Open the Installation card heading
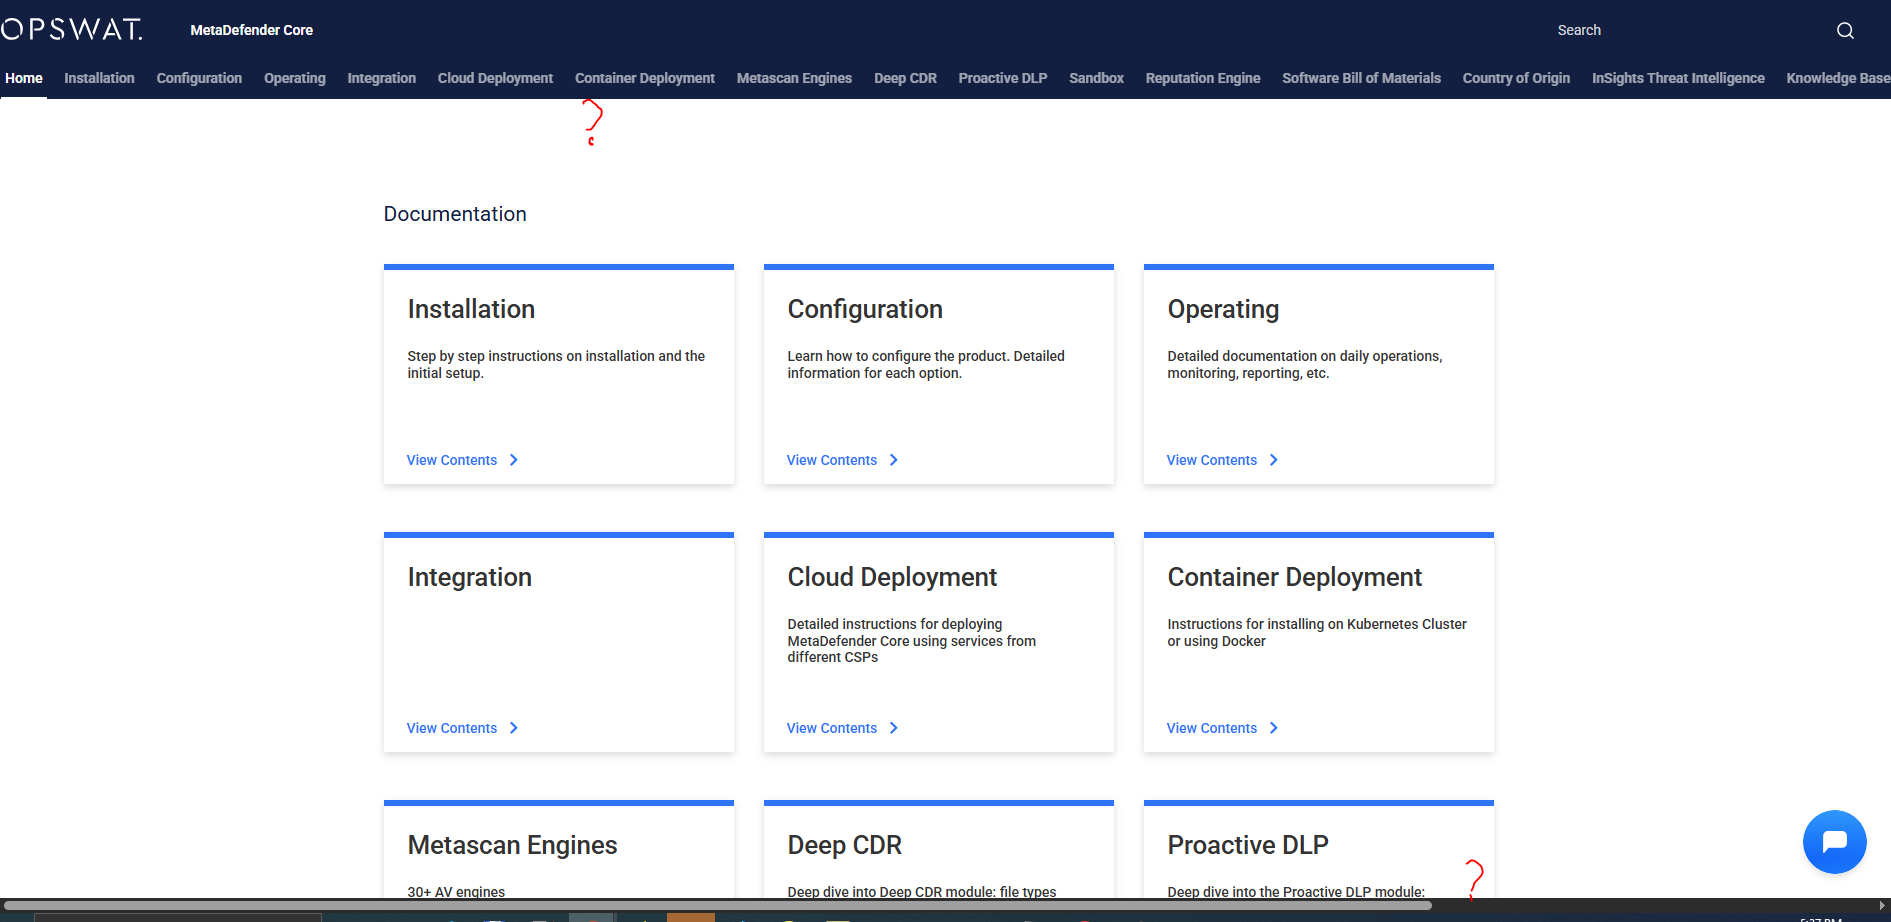Screen dimensions: 1891x922 coord(471,309)
